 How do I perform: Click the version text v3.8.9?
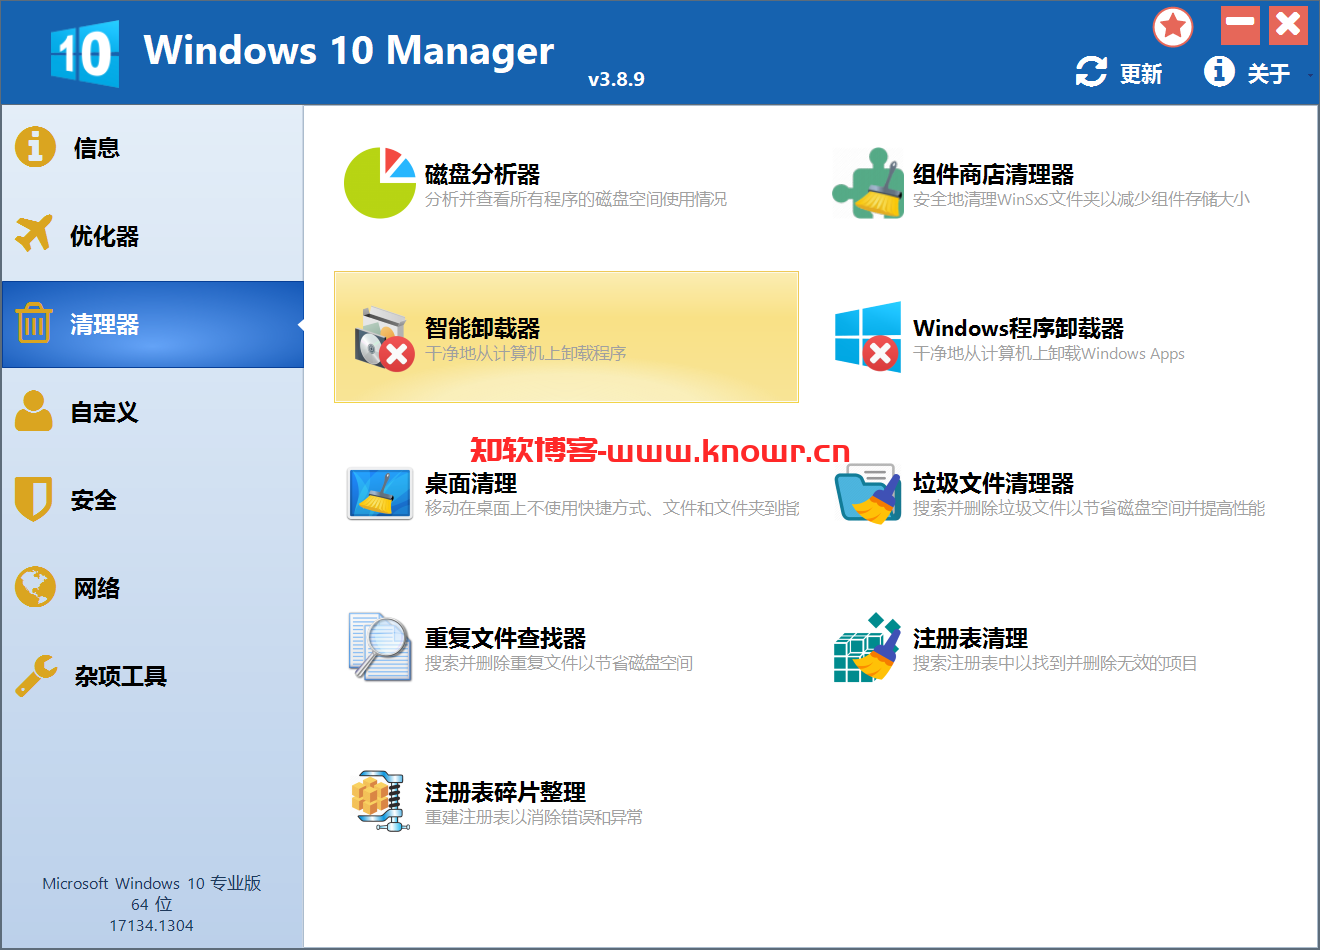pyautogui.click(x=616, y=79)
